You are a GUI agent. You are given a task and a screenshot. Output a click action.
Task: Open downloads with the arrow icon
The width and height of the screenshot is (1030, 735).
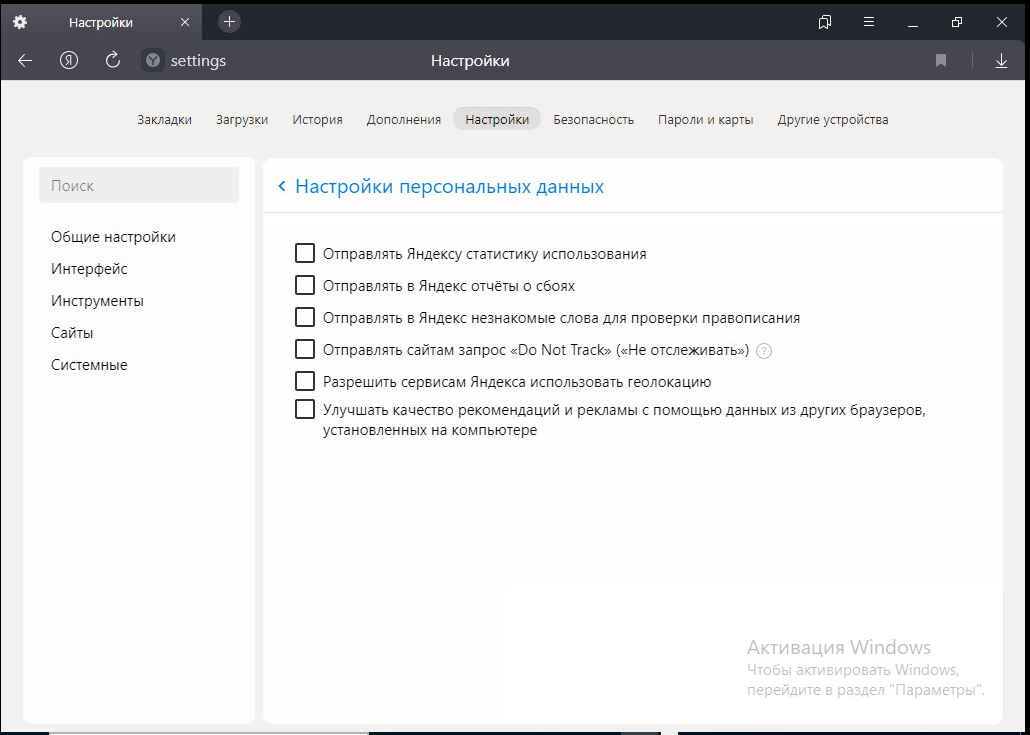coord(1001,61)
